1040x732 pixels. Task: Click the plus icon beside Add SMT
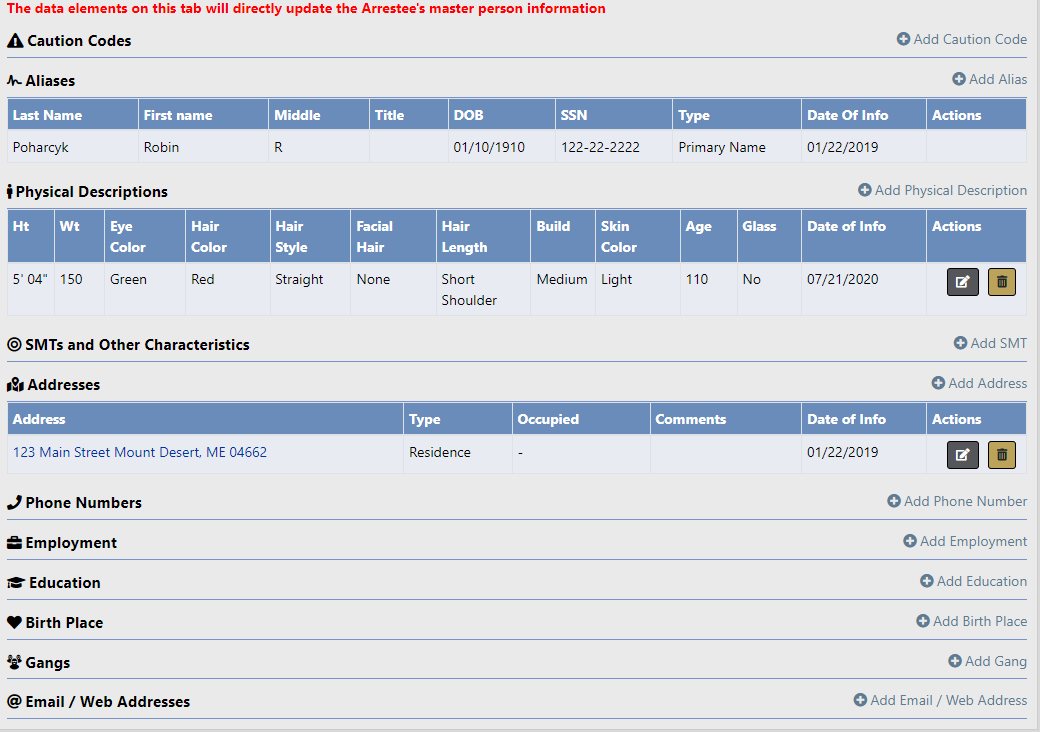tap(960, 343)
